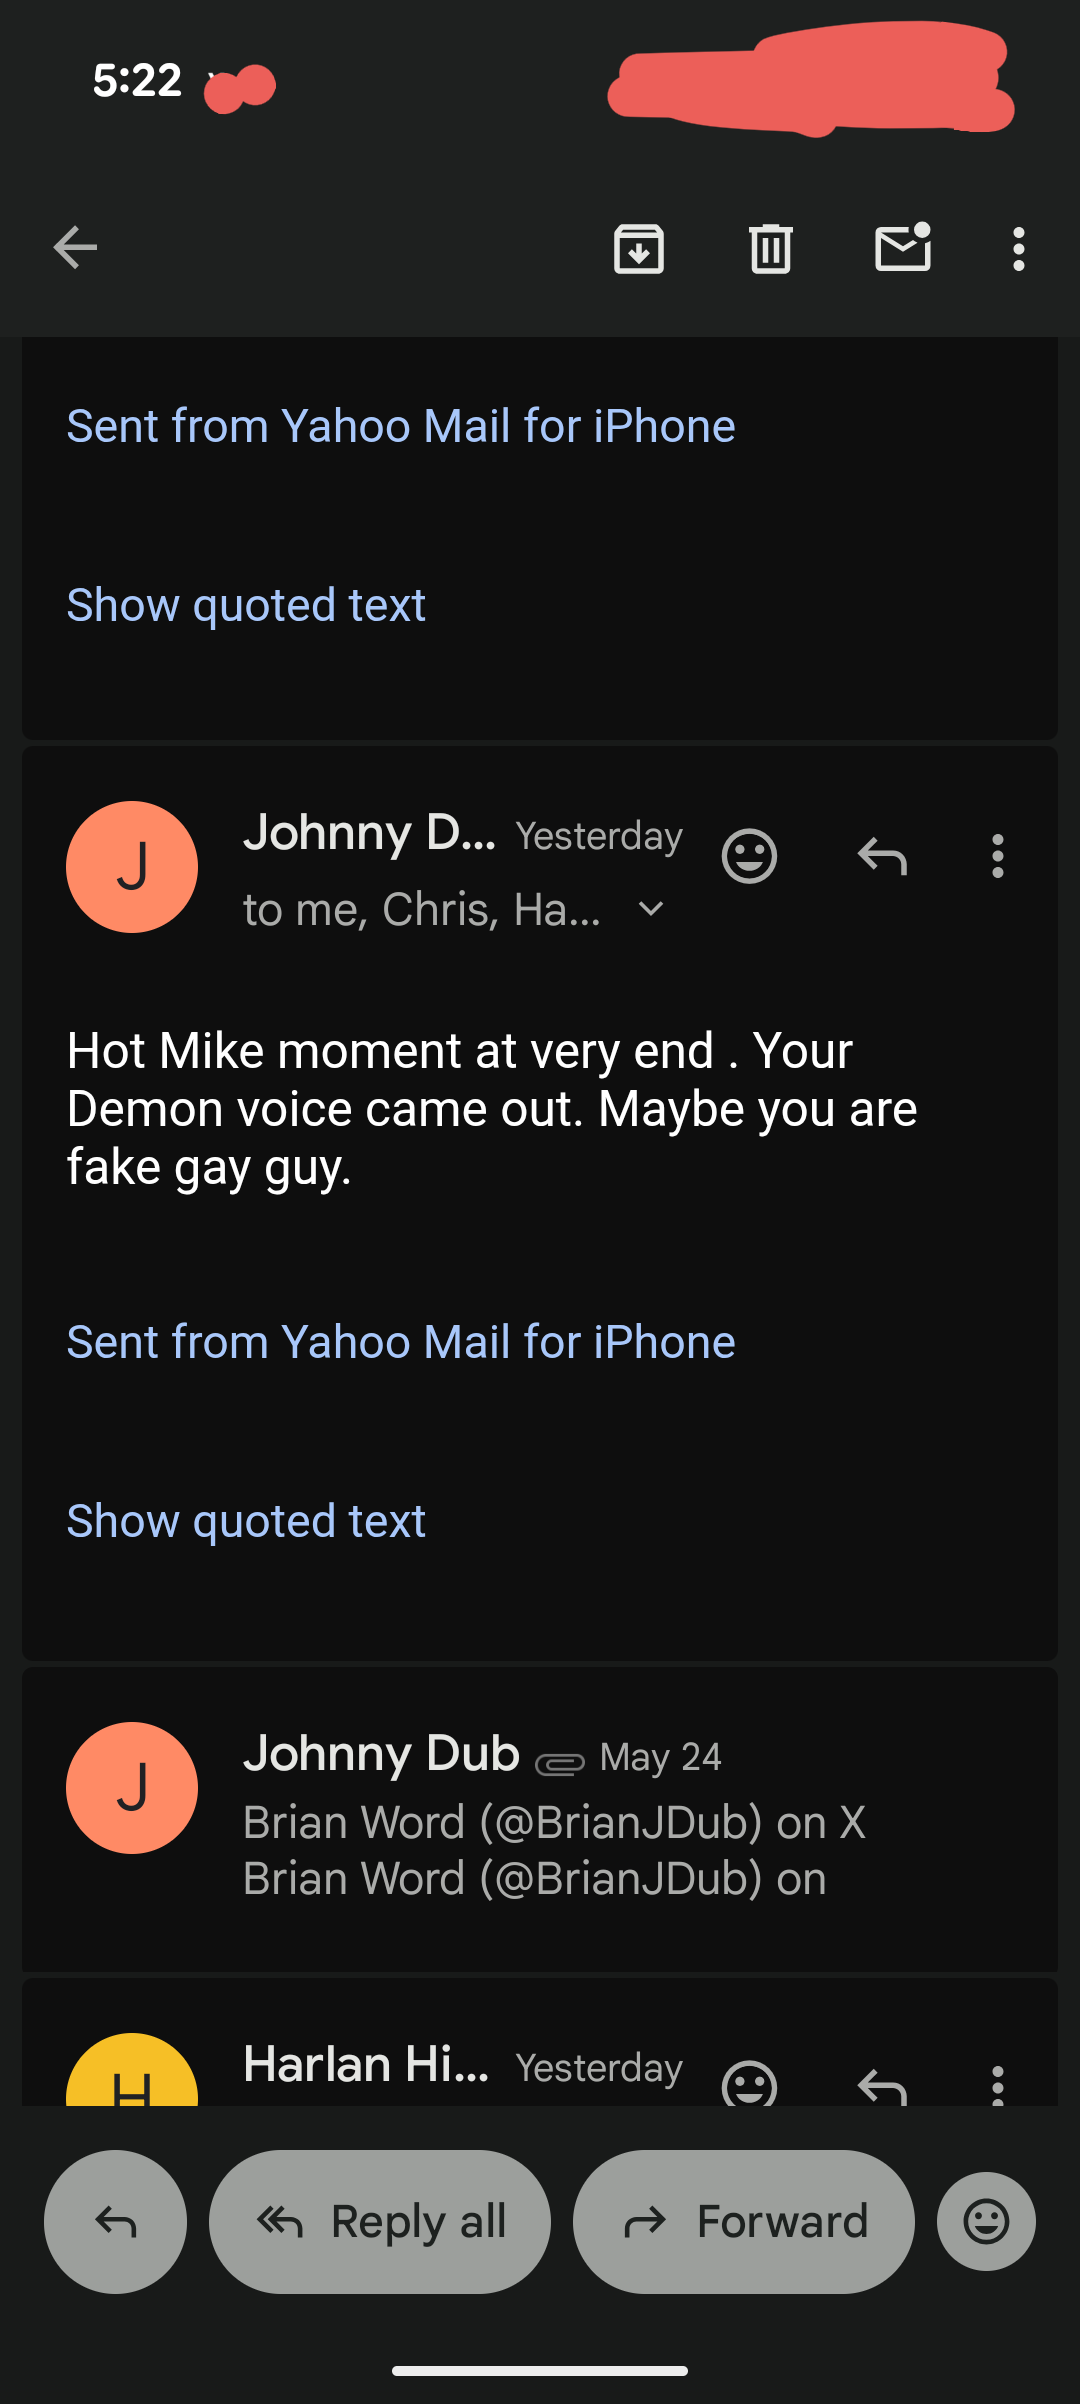This screenshot has height=2404, width=1080.
Task: Reply to Johnny D's message with arrow icon
Action: pos(882,856)
